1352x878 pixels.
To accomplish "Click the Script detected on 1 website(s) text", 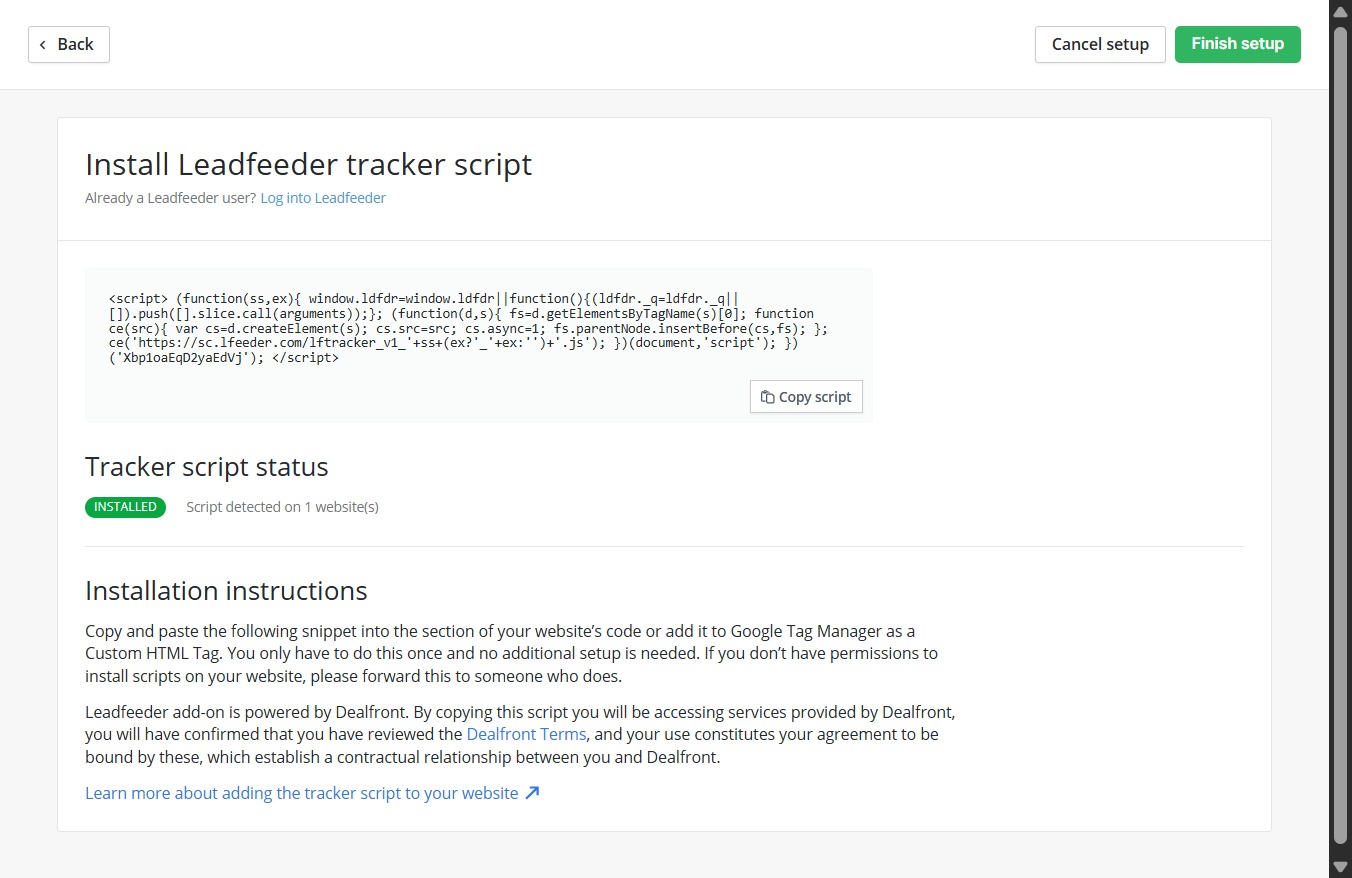I will pyautogui.click(x=282, y=507).
